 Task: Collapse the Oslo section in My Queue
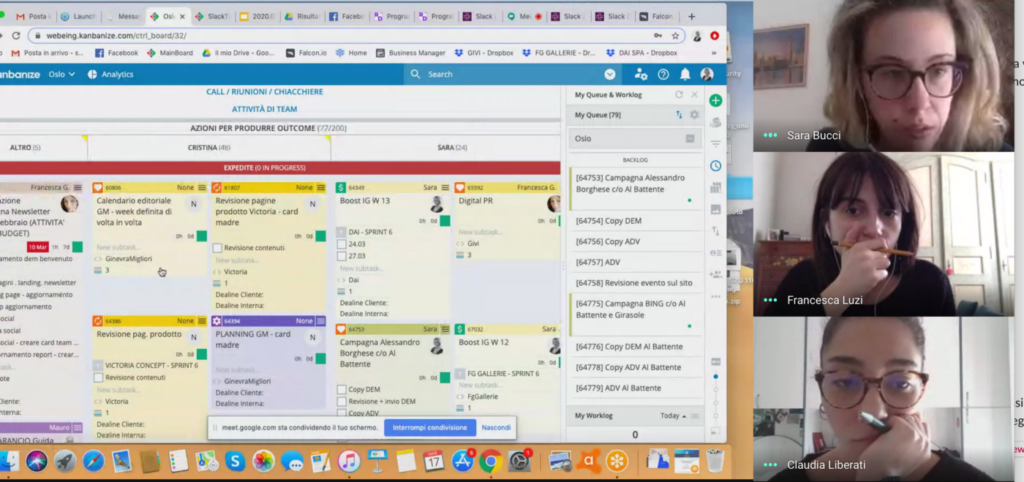689,139
